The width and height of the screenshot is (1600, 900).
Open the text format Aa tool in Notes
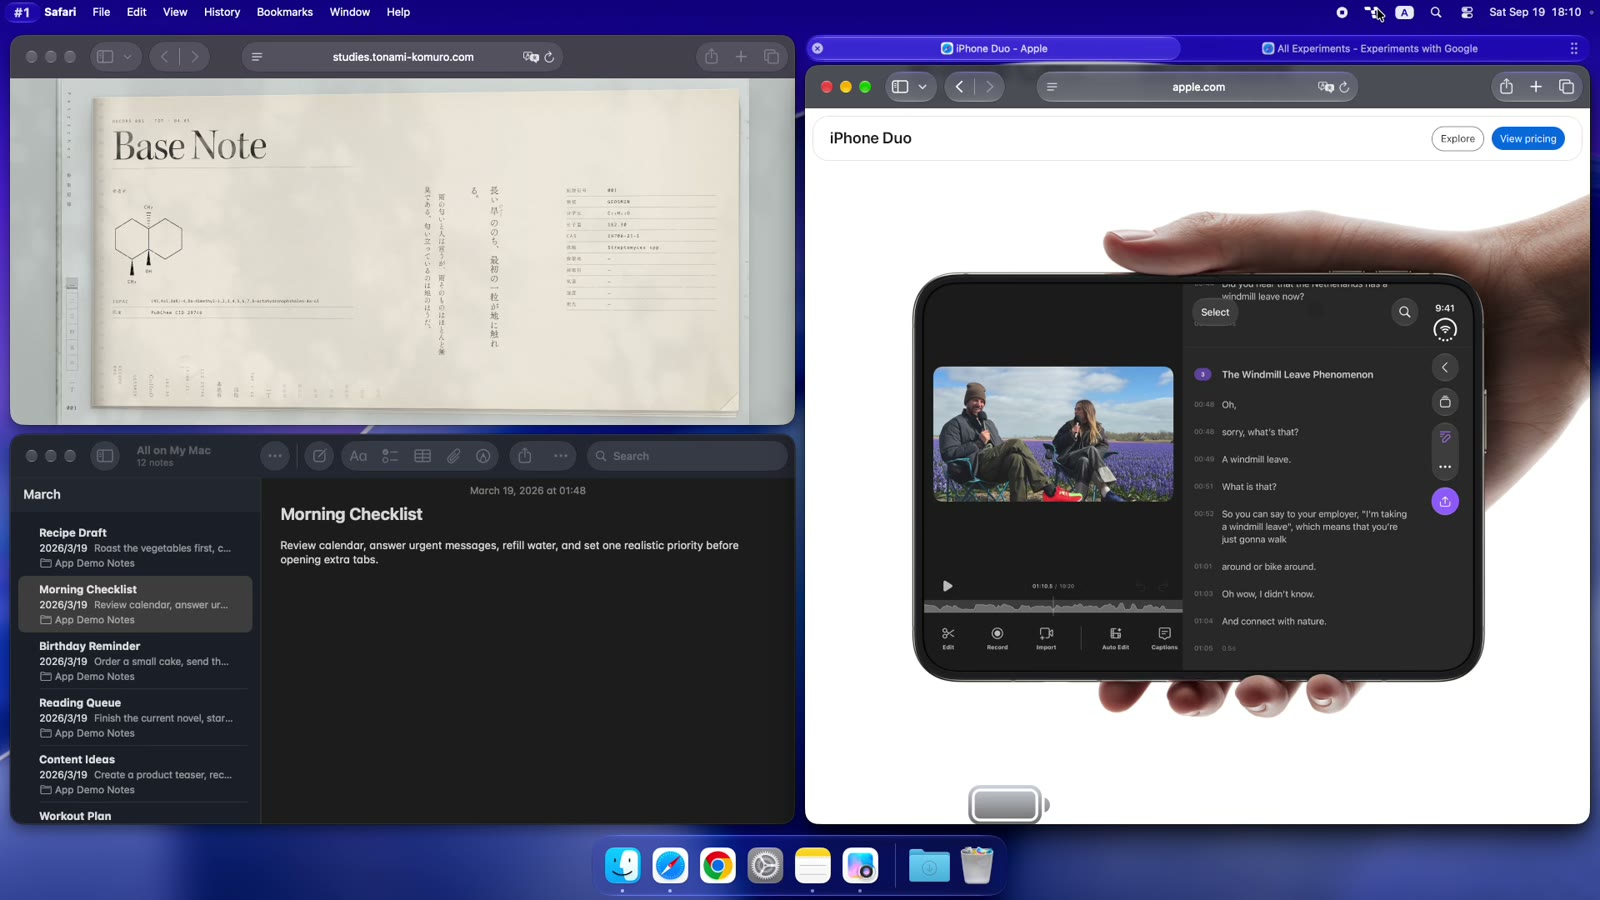coord(358,456)
